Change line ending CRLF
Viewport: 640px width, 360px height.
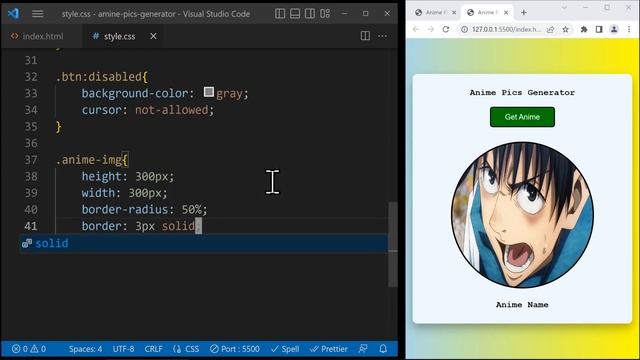[153, 349]
